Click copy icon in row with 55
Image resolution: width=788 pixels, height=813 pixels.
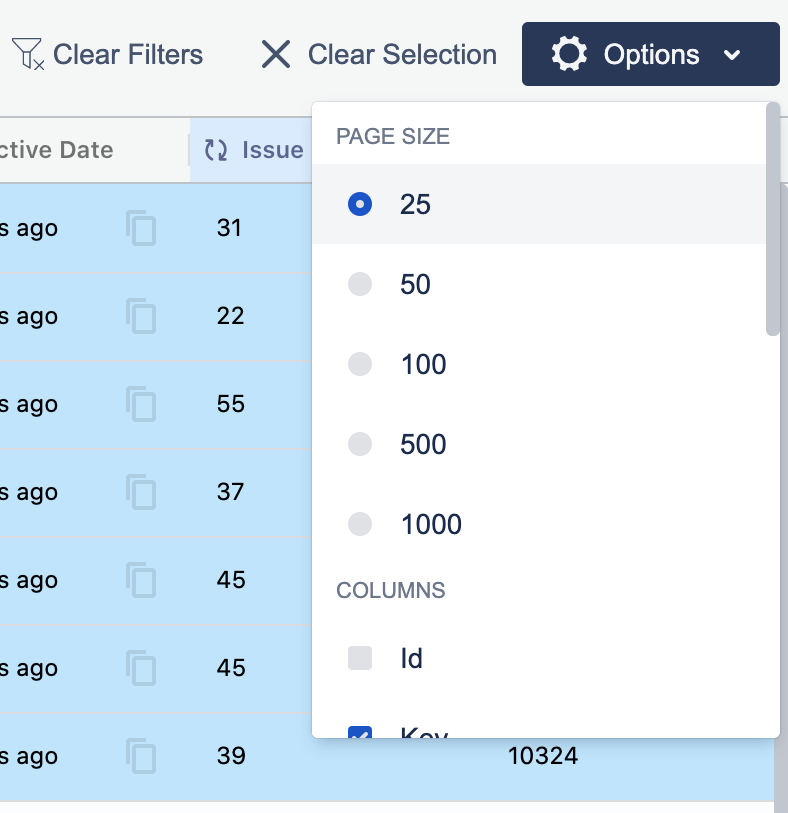tap(141, 404)
